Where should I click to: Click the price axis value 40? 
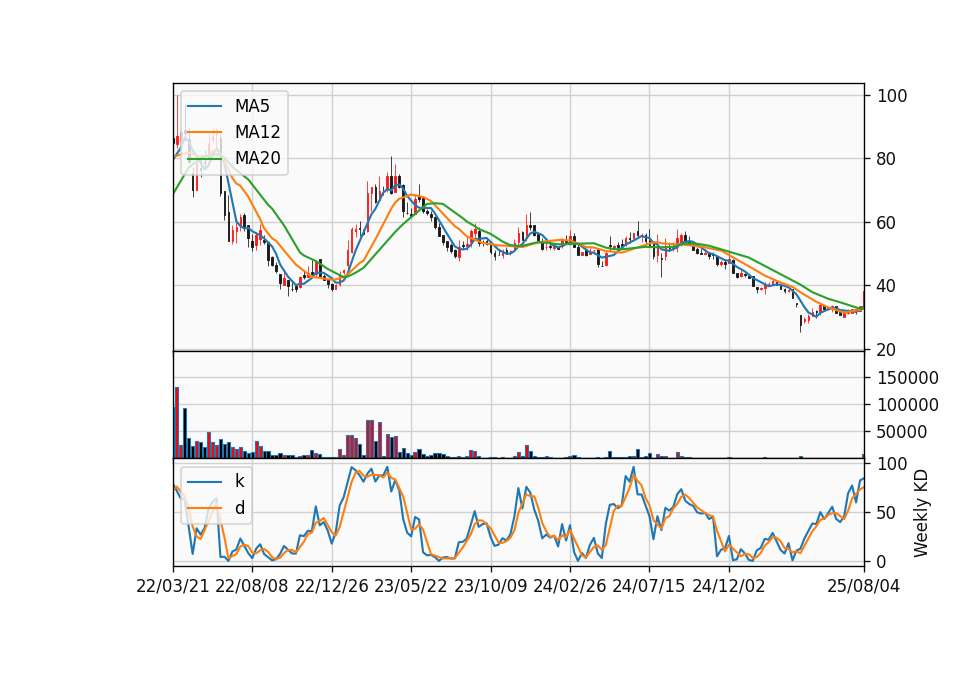tap(887, 286)
